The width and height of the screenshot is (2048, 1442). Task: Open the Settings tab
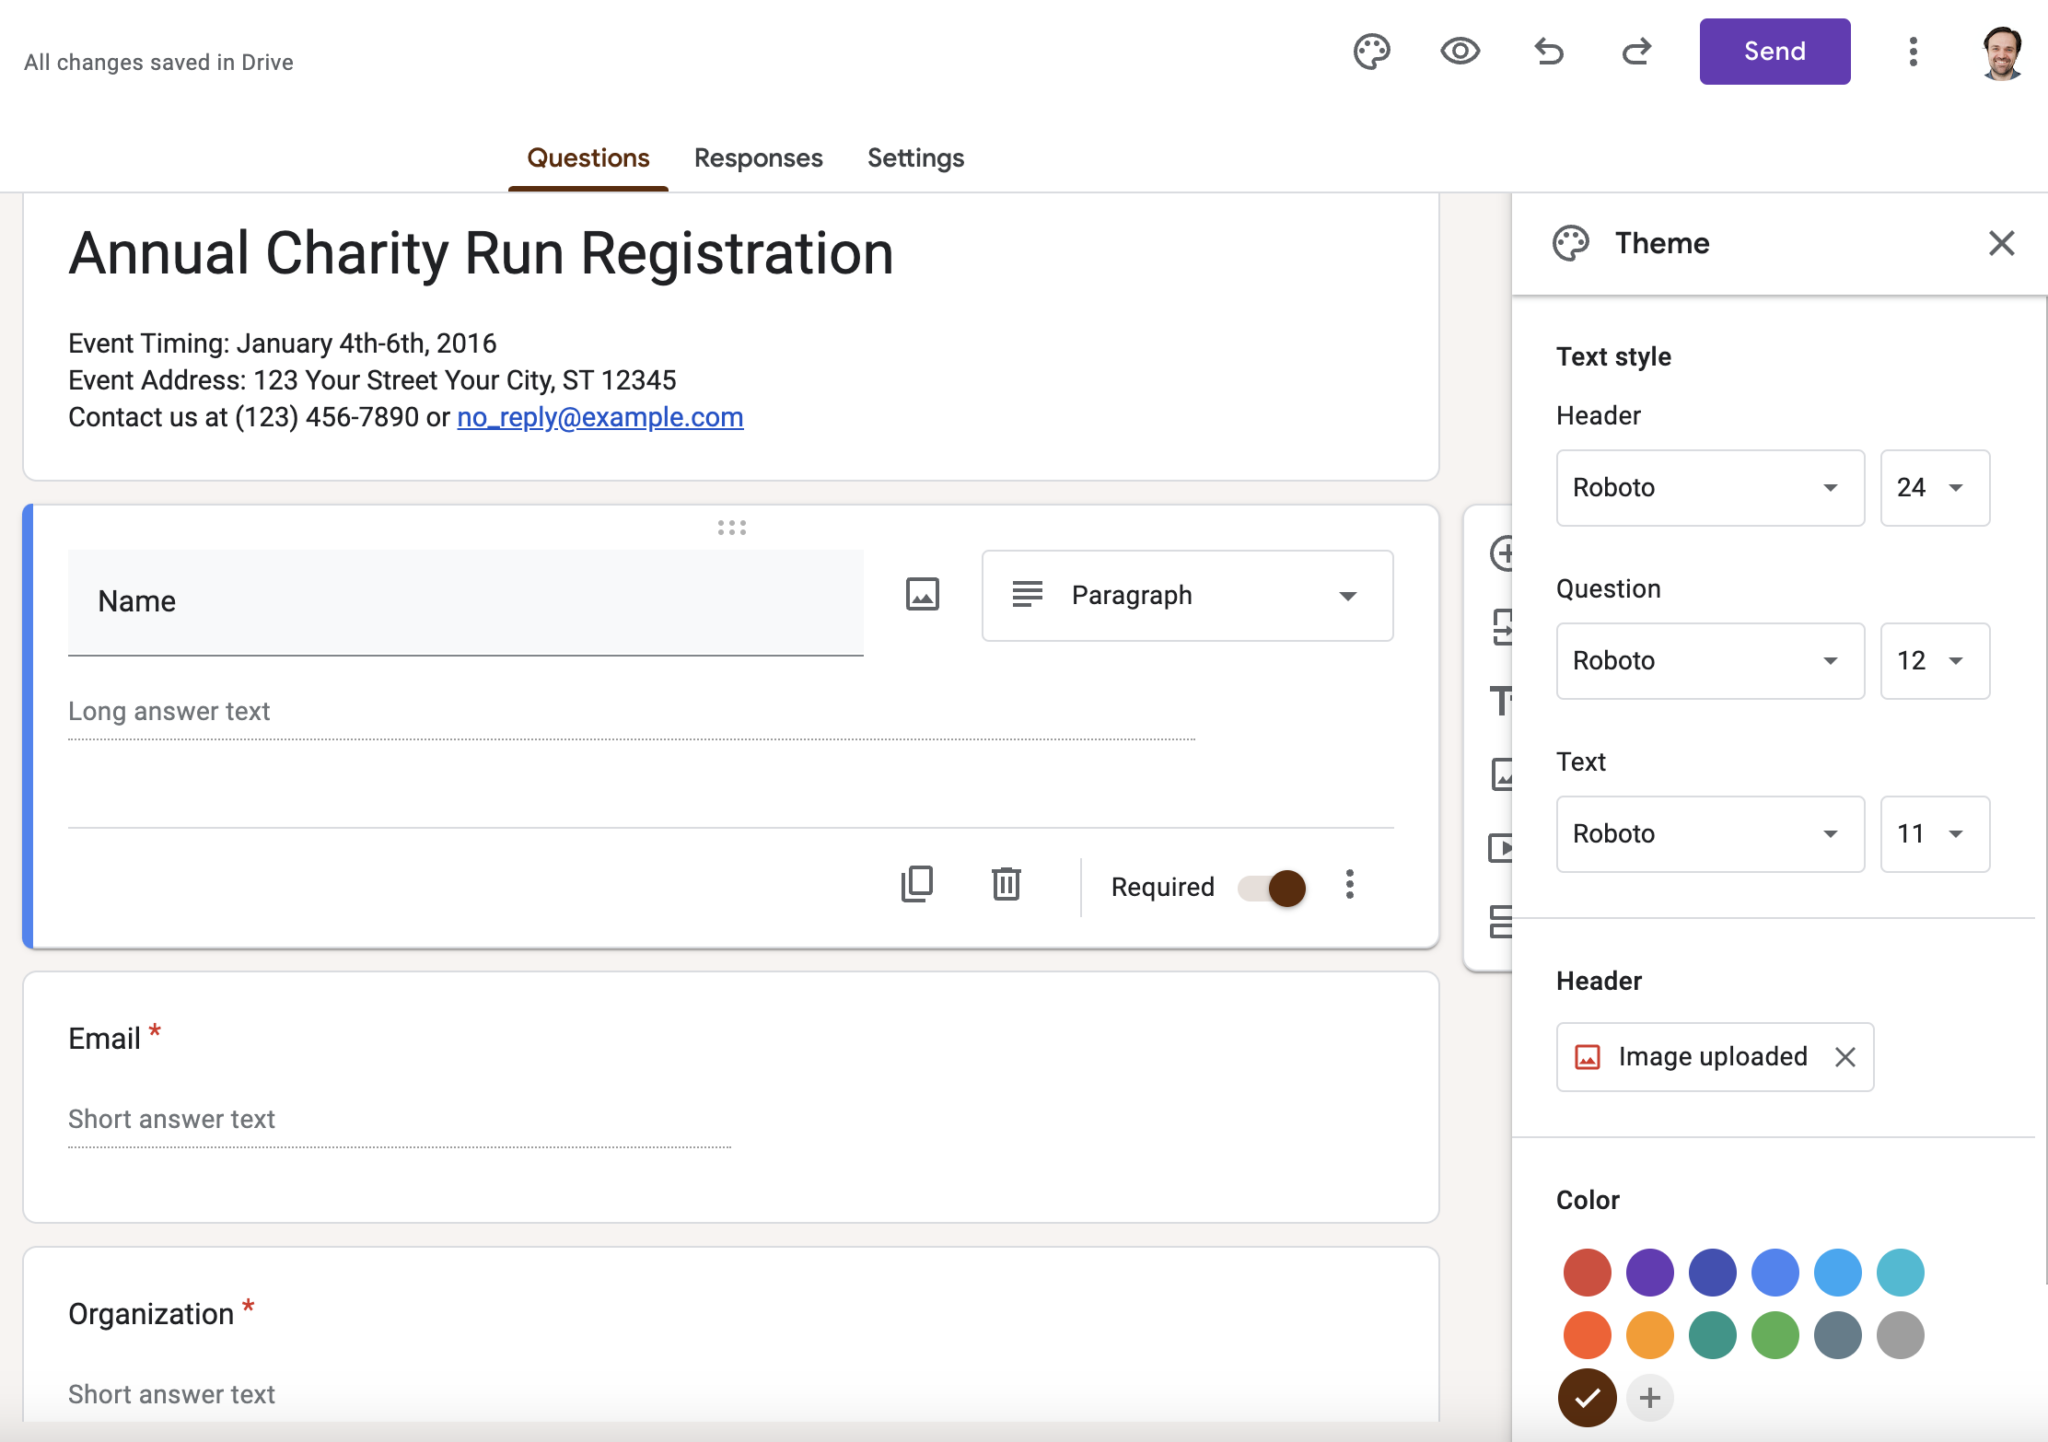[915, 157]
